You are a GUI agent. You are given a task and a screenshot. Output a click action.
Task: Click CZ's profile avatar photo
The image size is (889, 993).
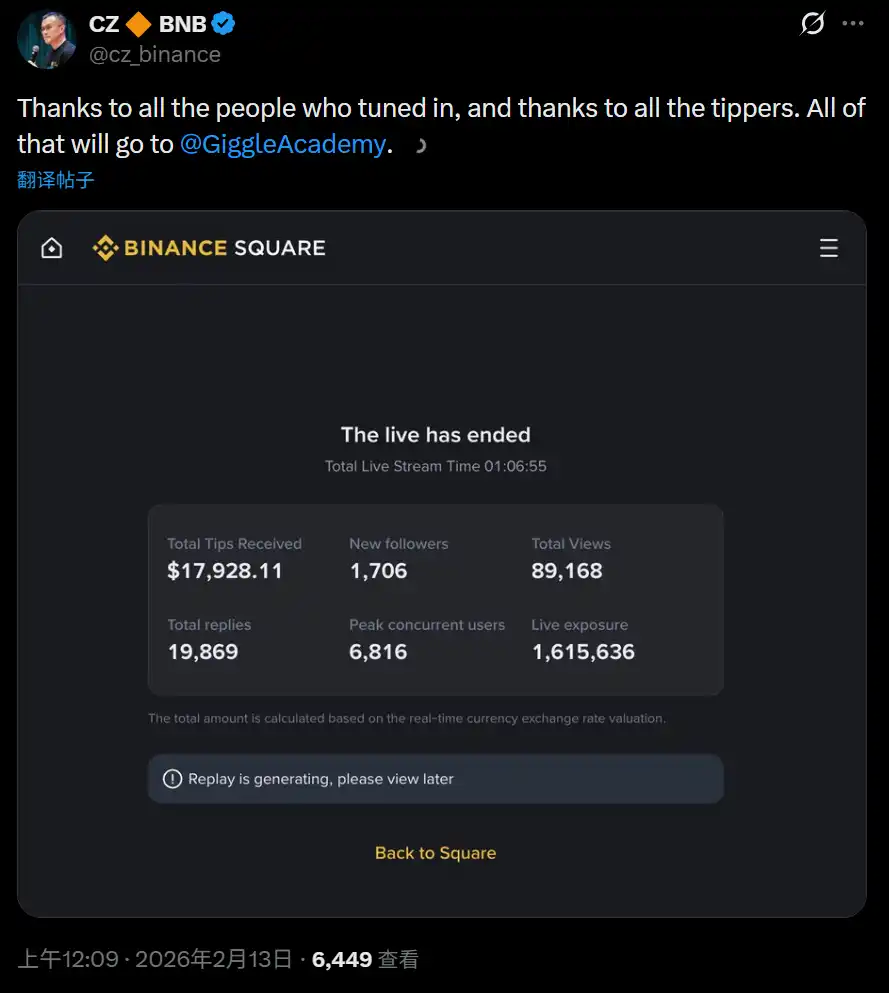[46, 40]
